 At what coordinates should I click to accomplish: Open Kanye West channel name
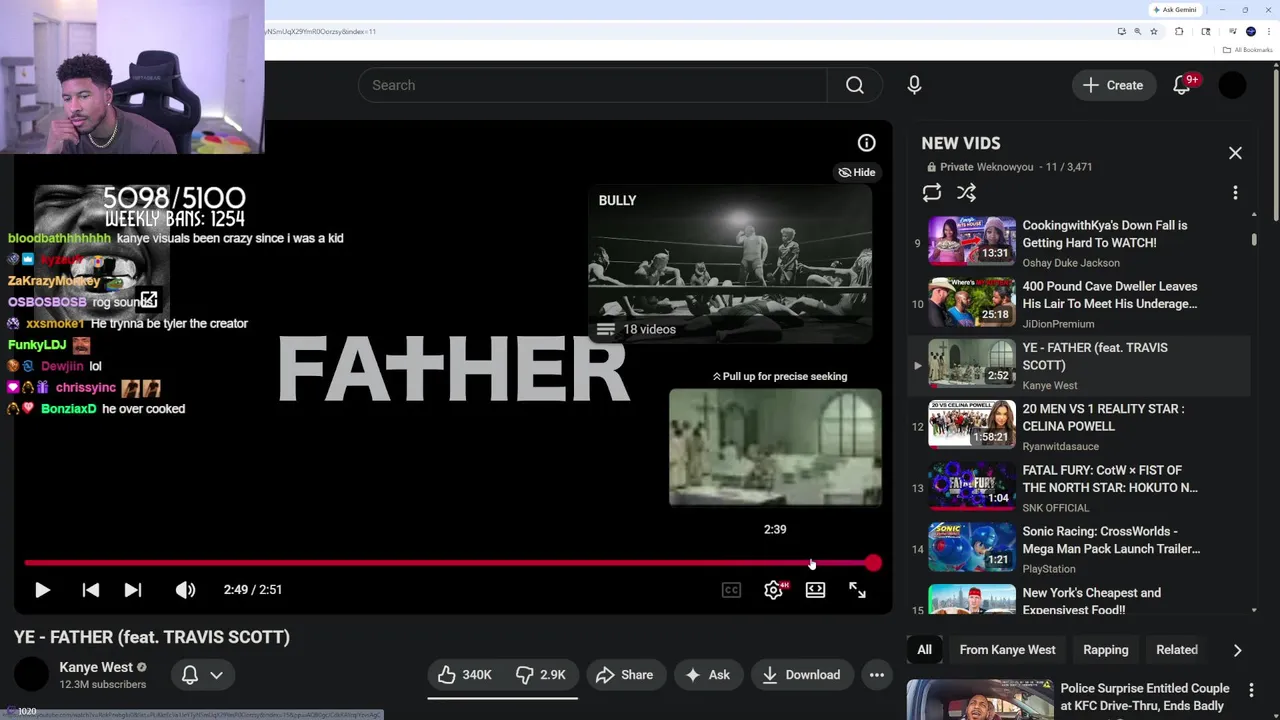coord(96,667)
